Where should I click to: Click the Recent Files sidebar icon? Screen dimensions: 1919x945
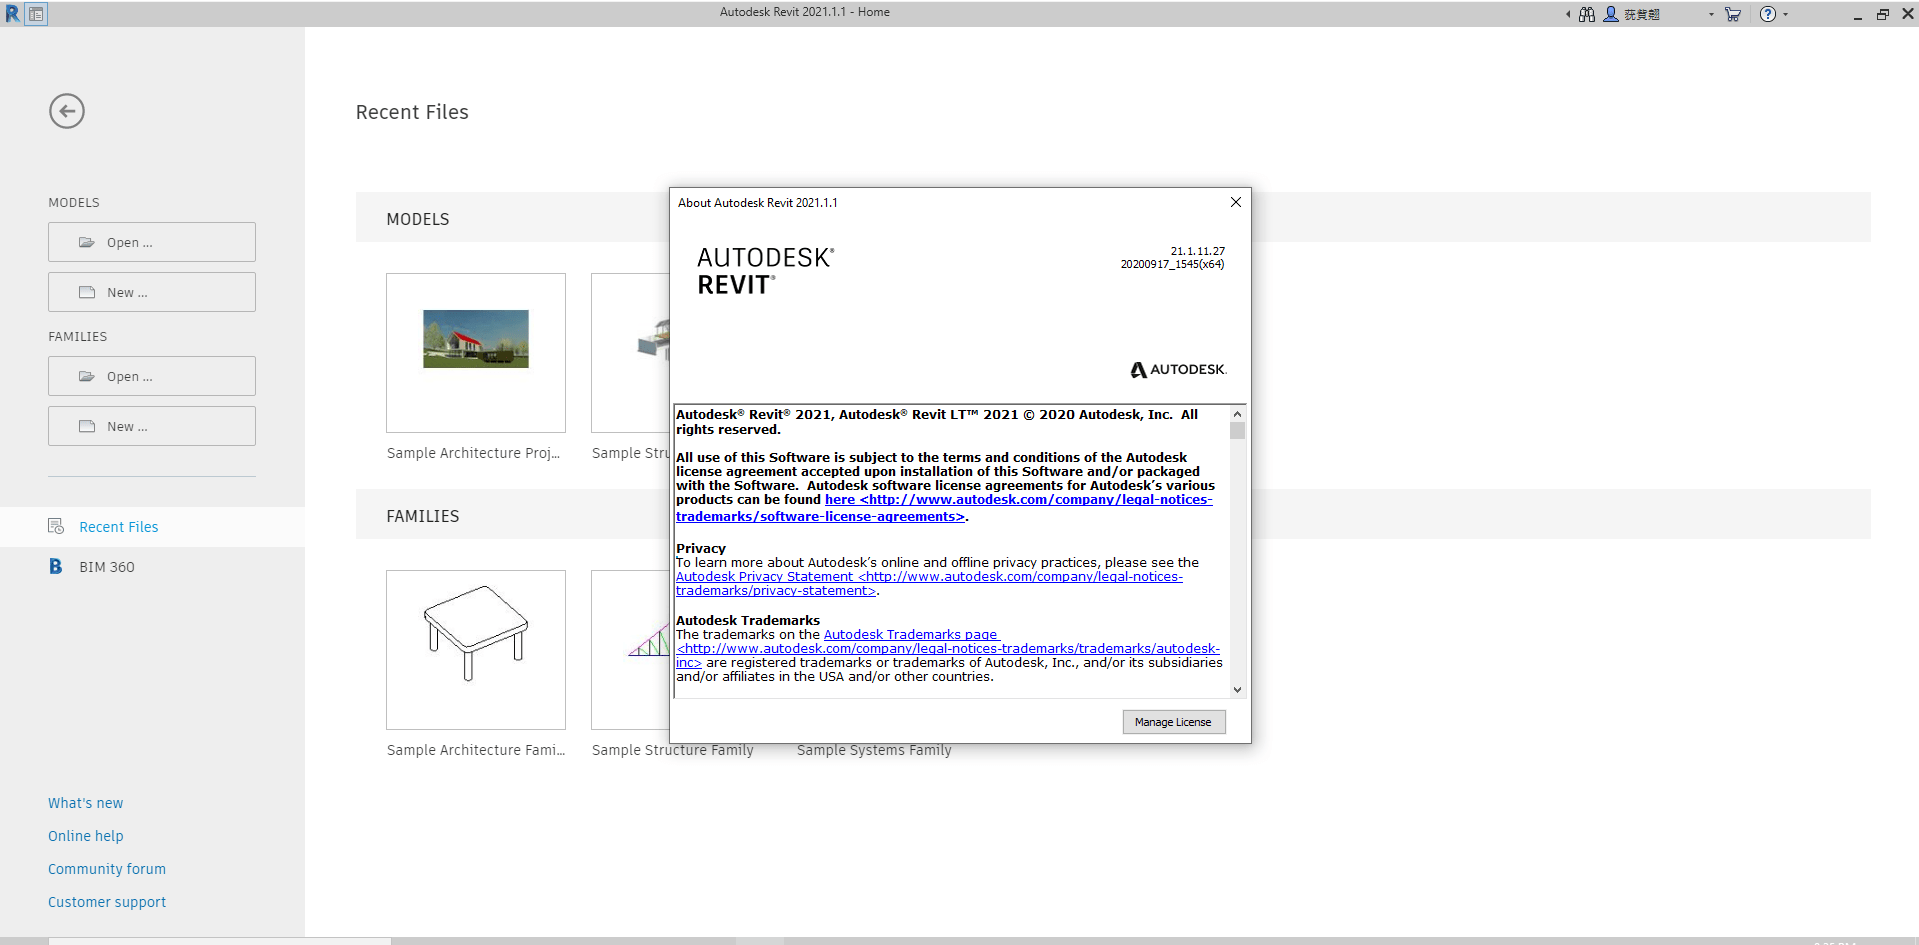click(x=56, y=526)
